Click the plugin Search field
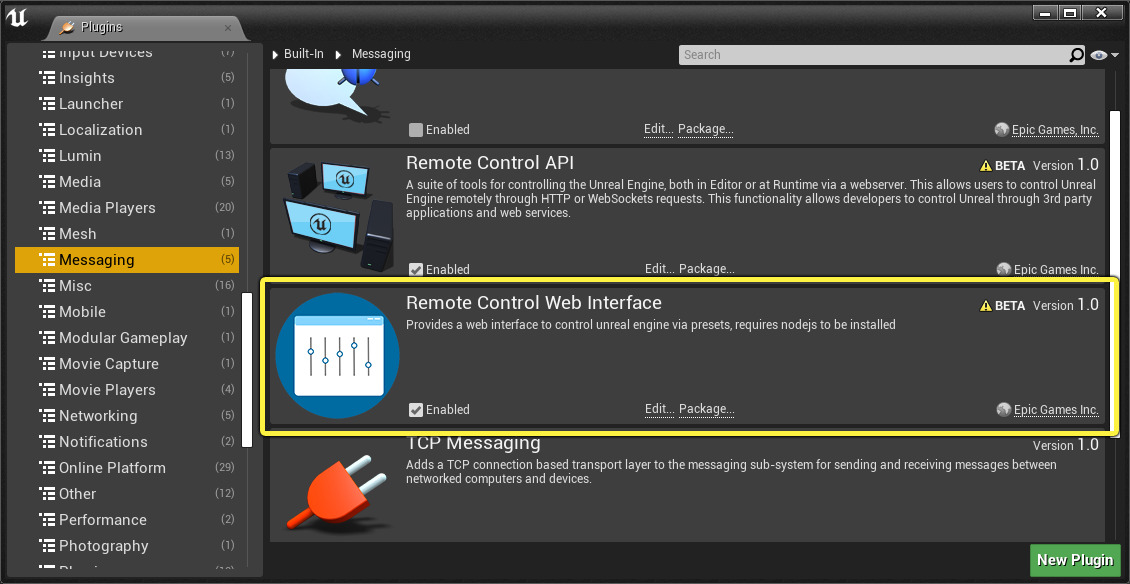1130x584 pixels. pyautogui.click(x=873, y=55)
